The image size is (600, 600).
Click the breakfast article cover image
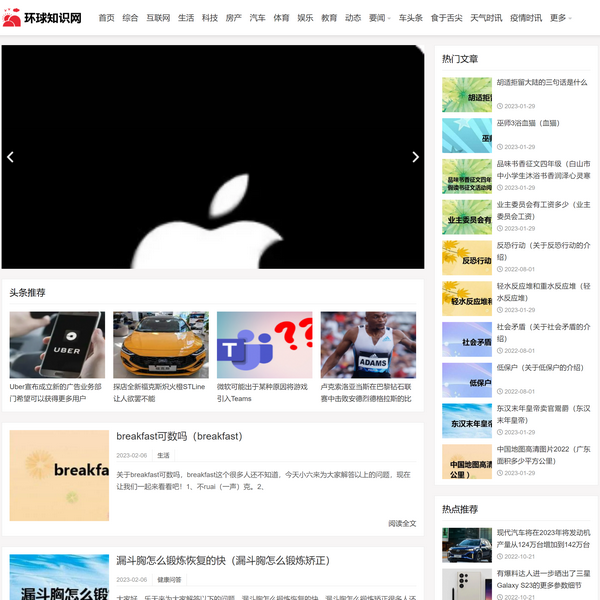click(x=59, y=475)
